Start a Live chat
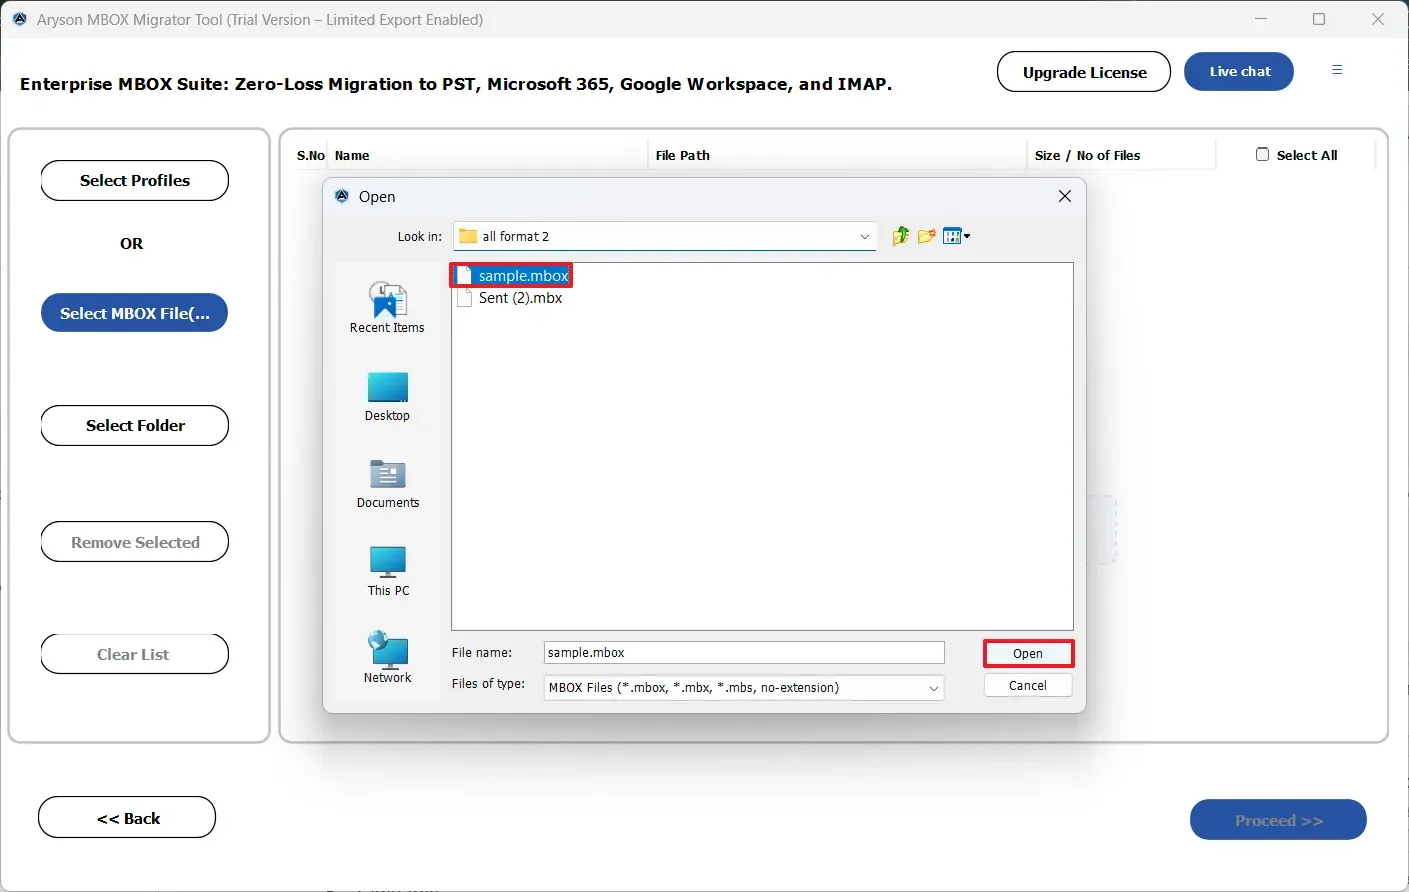 (x=1239, y=71)
